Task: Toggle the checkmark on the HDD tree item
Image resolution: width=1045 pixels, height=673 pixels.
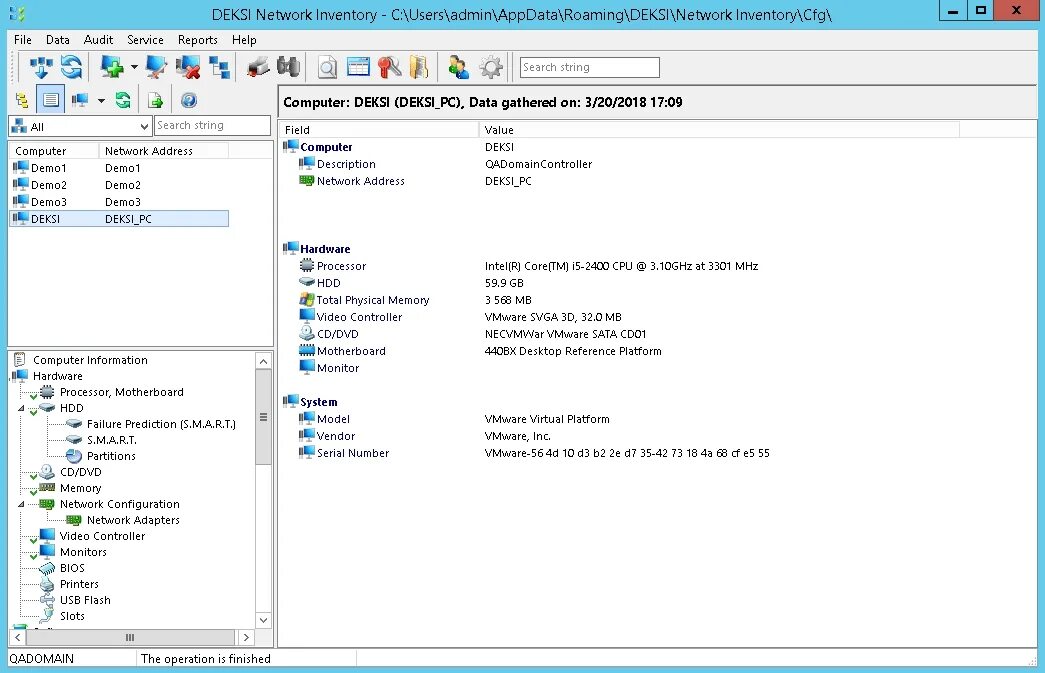Action: (x=33, y=412)
